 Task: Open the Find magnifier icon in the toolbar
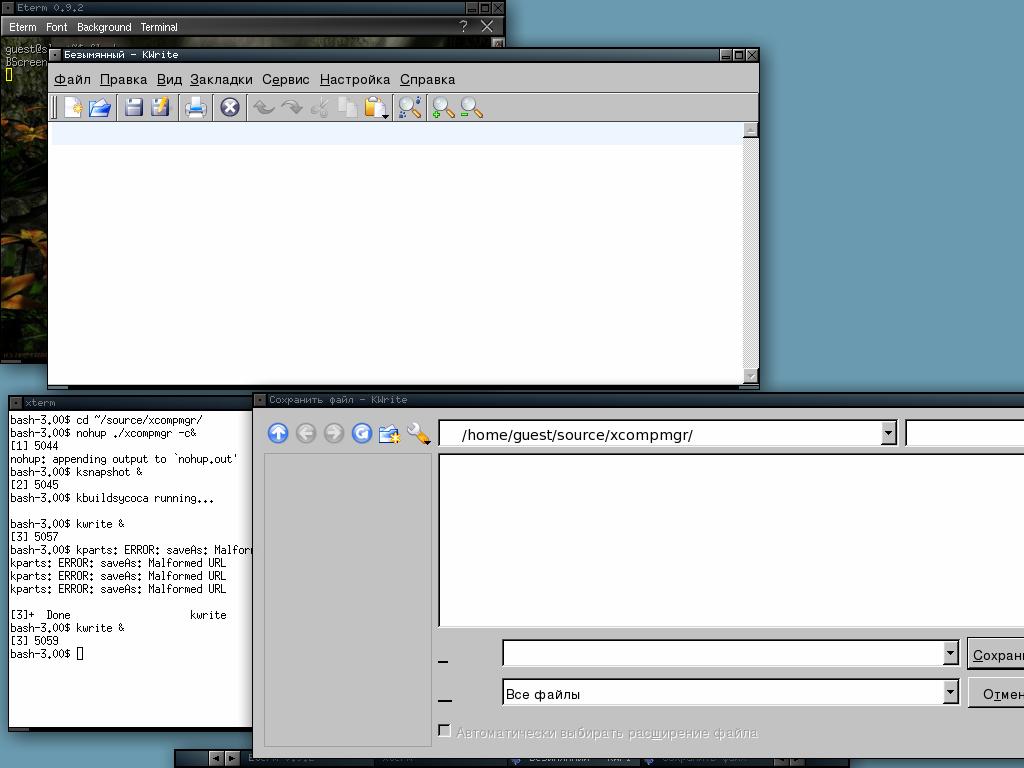pos(409,108)
